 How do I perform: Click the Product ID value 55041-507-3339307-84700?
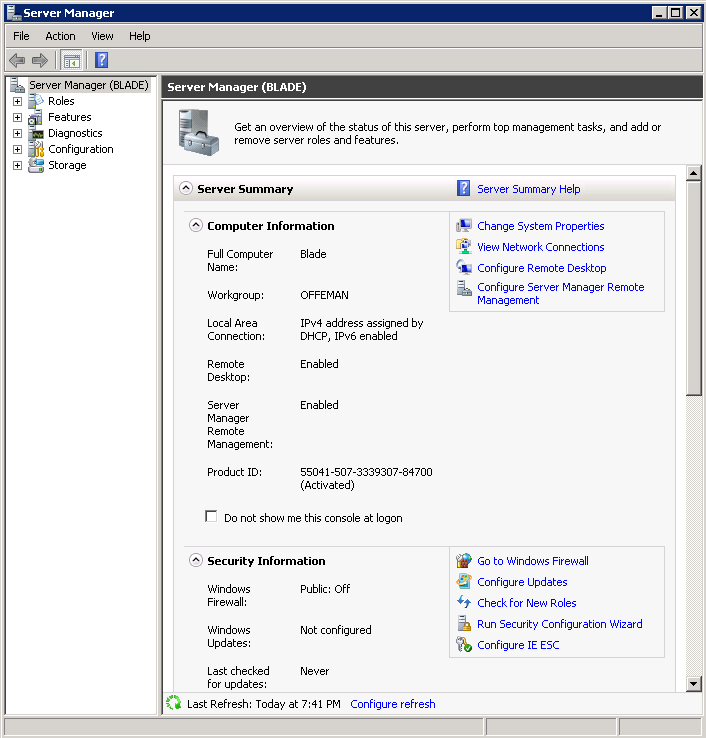pyautogui.click(x=366, y=472)
